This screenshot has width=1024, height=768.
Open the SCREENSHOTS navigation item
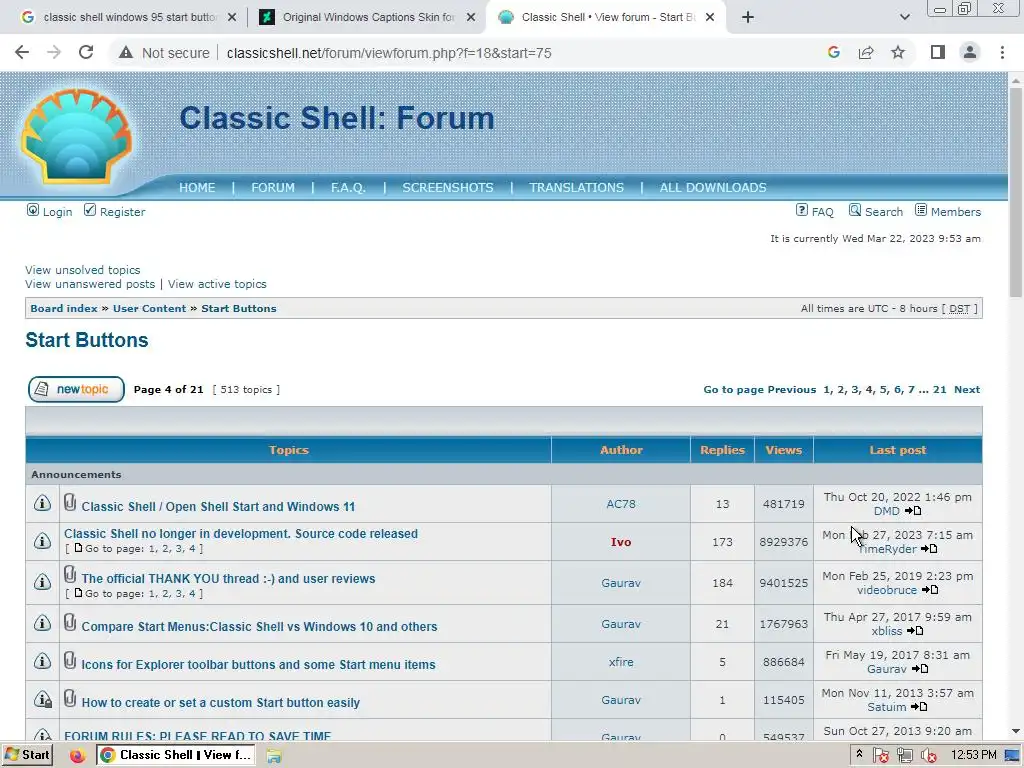pos(448,187)
